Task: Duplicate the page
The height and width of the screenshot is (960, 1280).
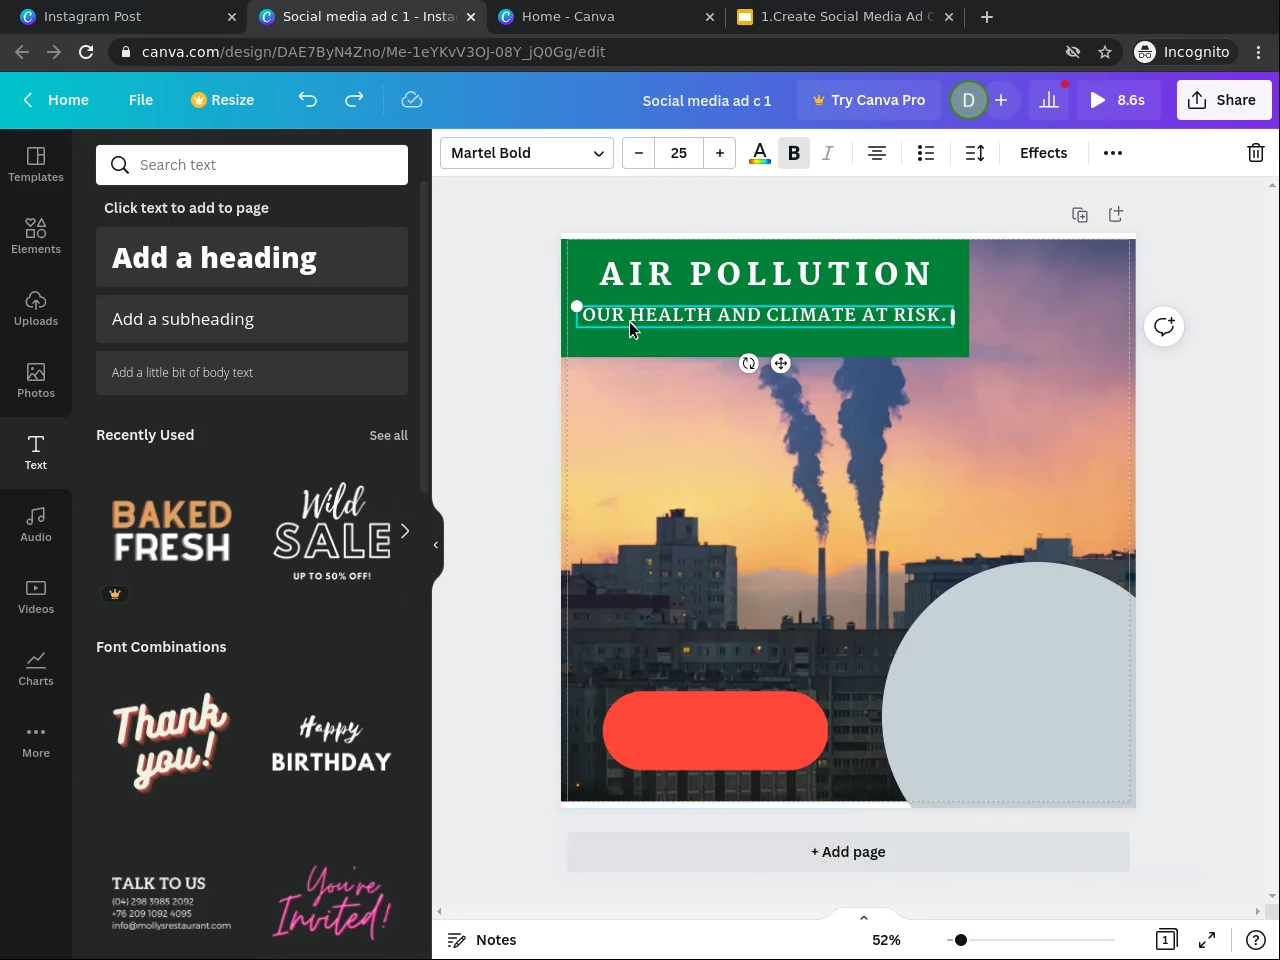Action: click(x=1080, y=215)
